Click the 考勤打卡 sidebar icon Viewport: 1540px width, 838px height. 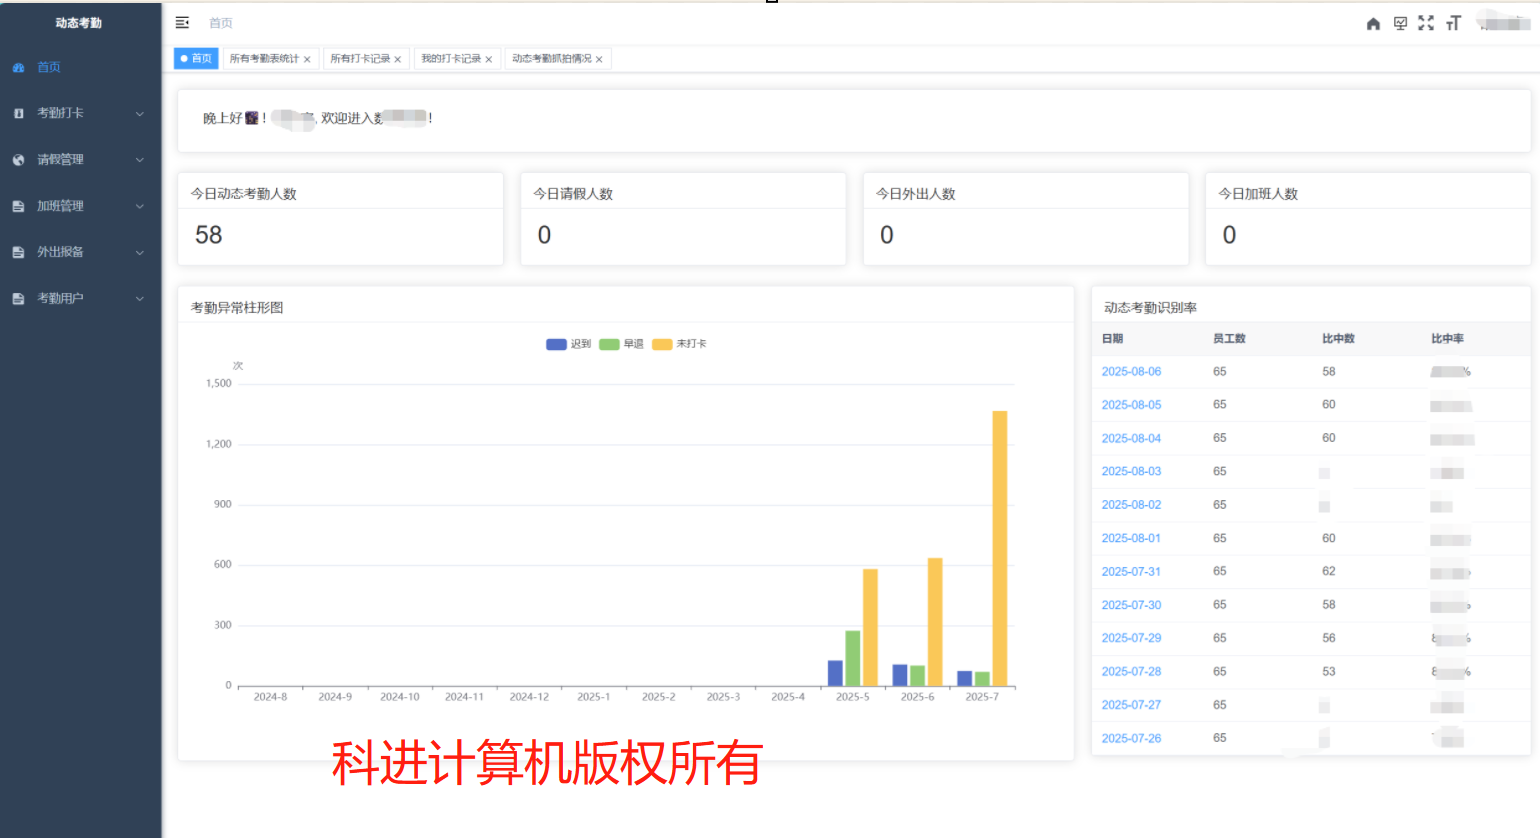pos(18,113)
